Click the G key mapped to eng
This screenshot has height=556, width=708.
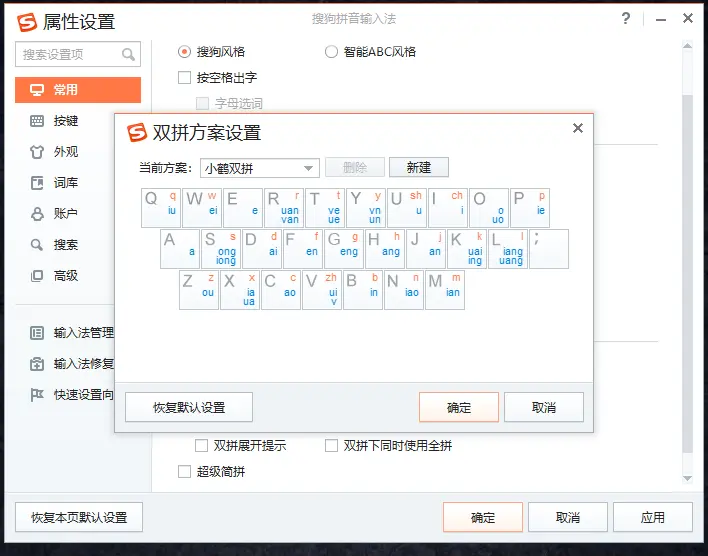pos(344,249)
